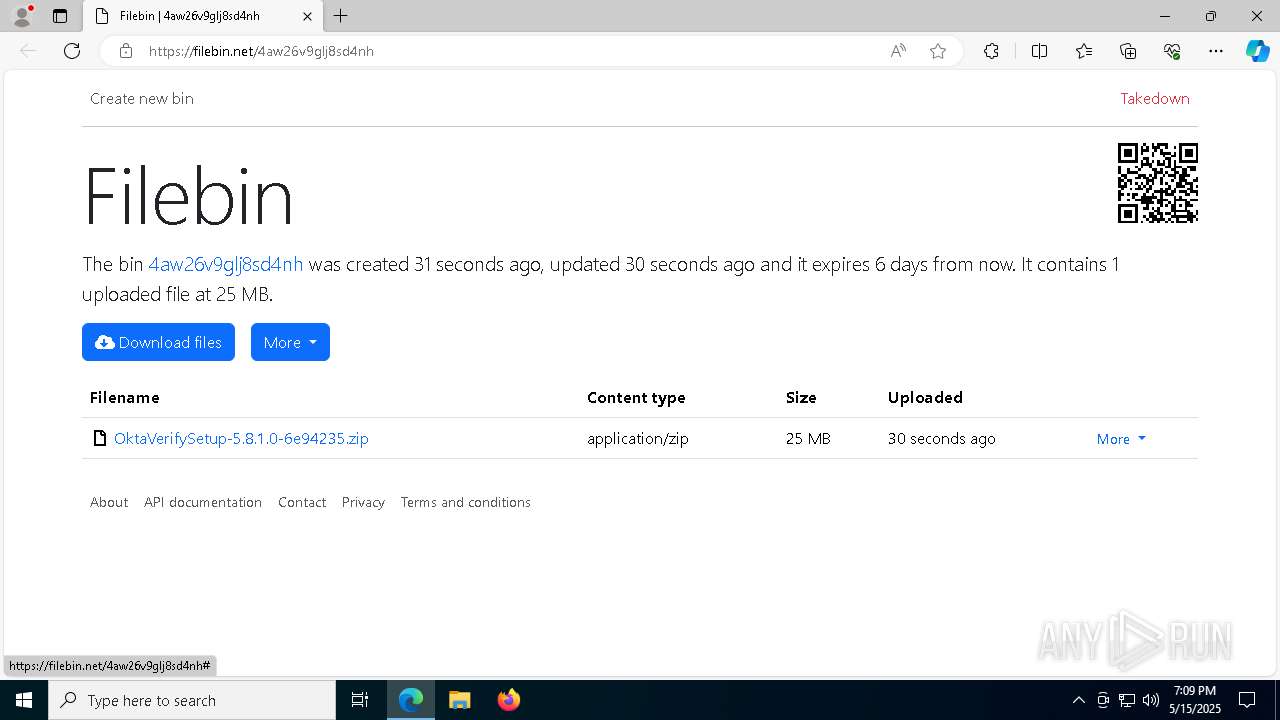
Task: Open the Copilot sidebar icon
Action: point(1257,51)
